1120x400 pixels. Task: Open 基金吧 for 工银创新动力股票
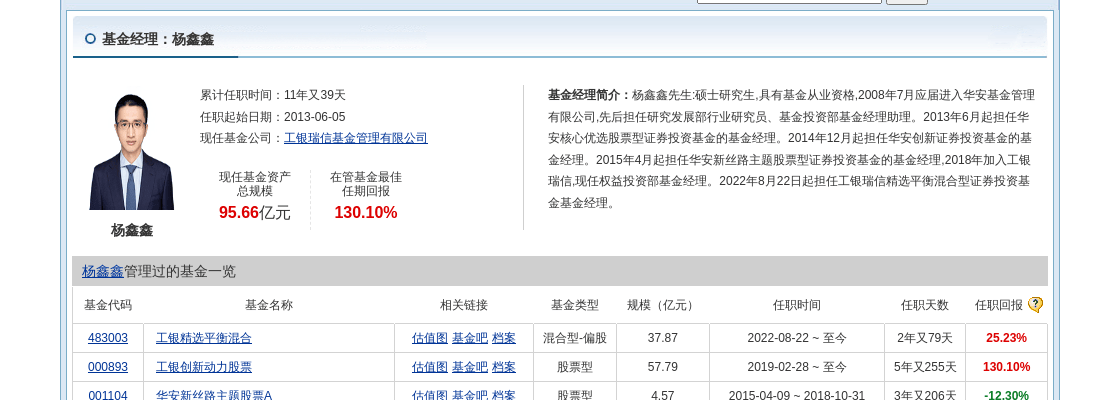pos(470,367)
